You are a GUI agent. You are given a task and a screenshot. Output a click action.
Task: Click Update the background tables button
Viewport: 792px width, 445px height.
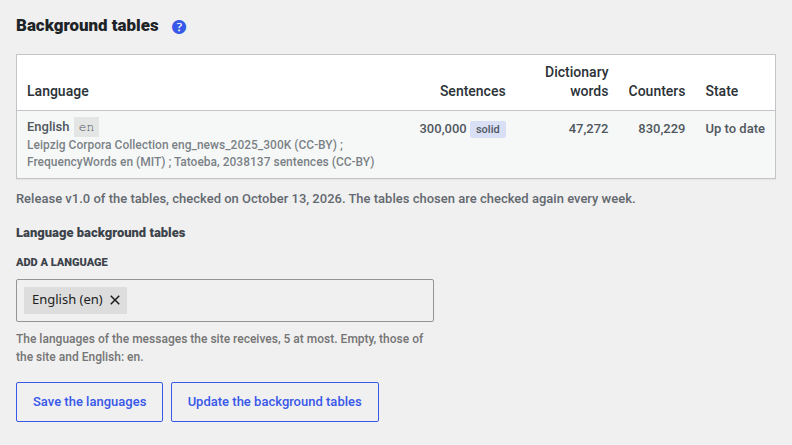click(275, 402)
